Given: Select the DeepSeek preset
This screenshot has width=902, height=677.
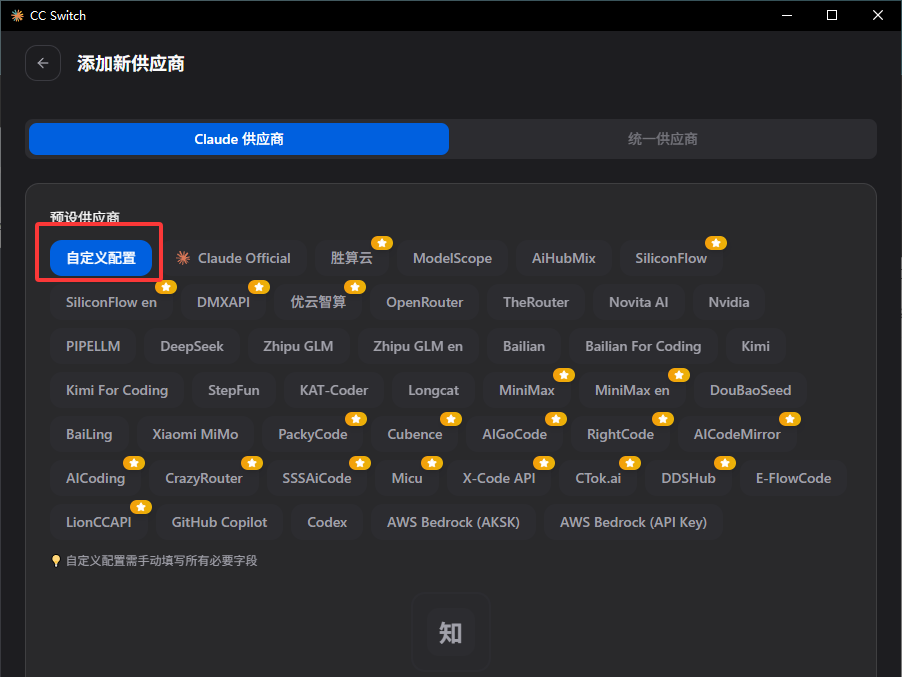Looking at the screenshot, I should coord(192,346).
